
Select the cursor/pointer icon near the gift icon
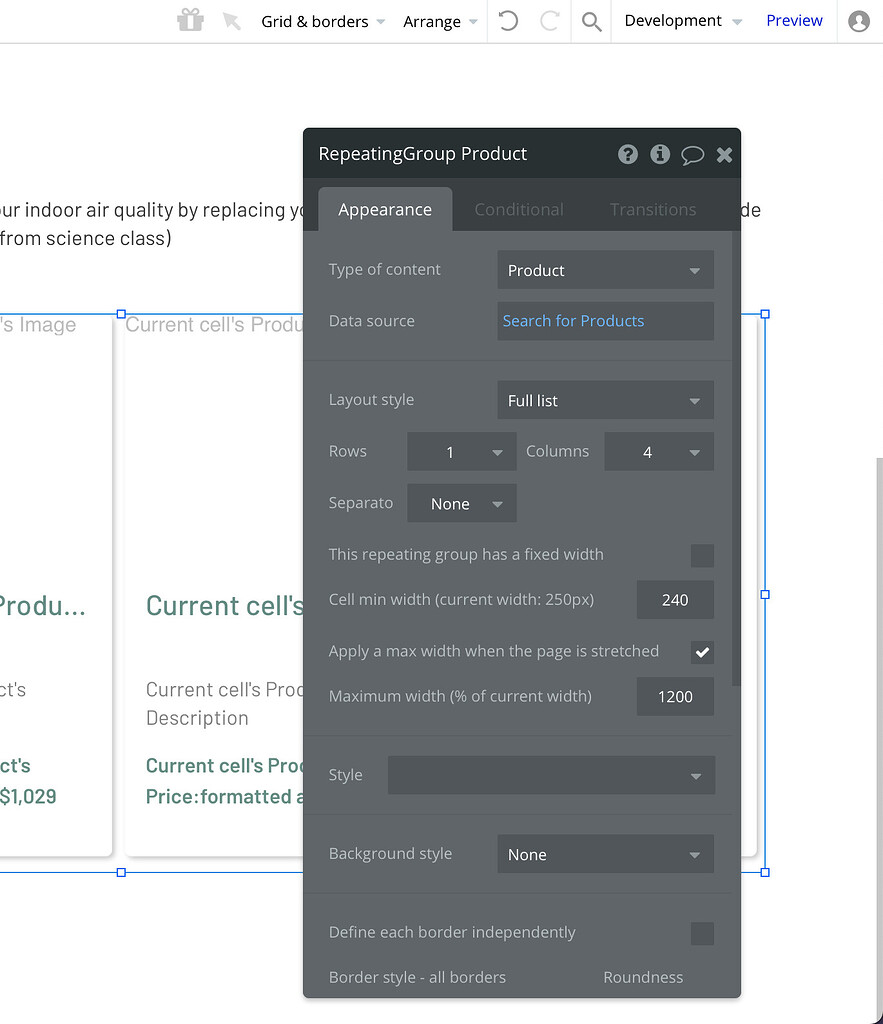pyautogui.click(x=232, y=20)
